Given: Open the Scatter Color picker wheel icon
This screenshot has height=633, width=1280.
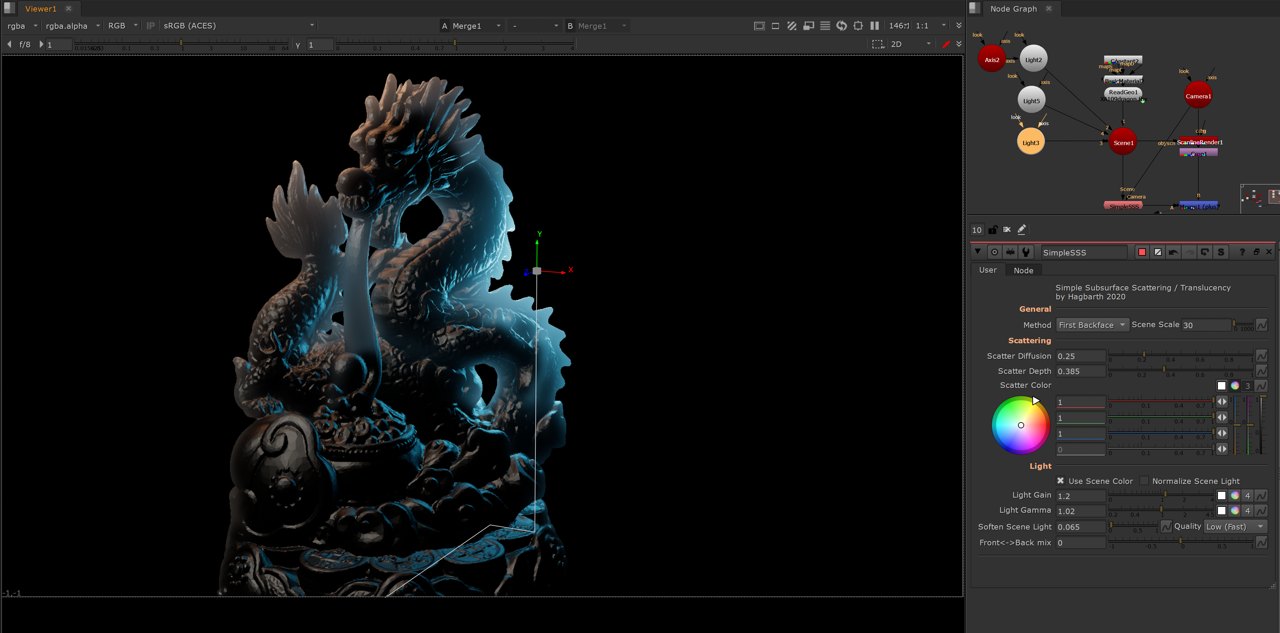Looking at the screenshot, I should pyautogui.click(x=1234, y=386).
